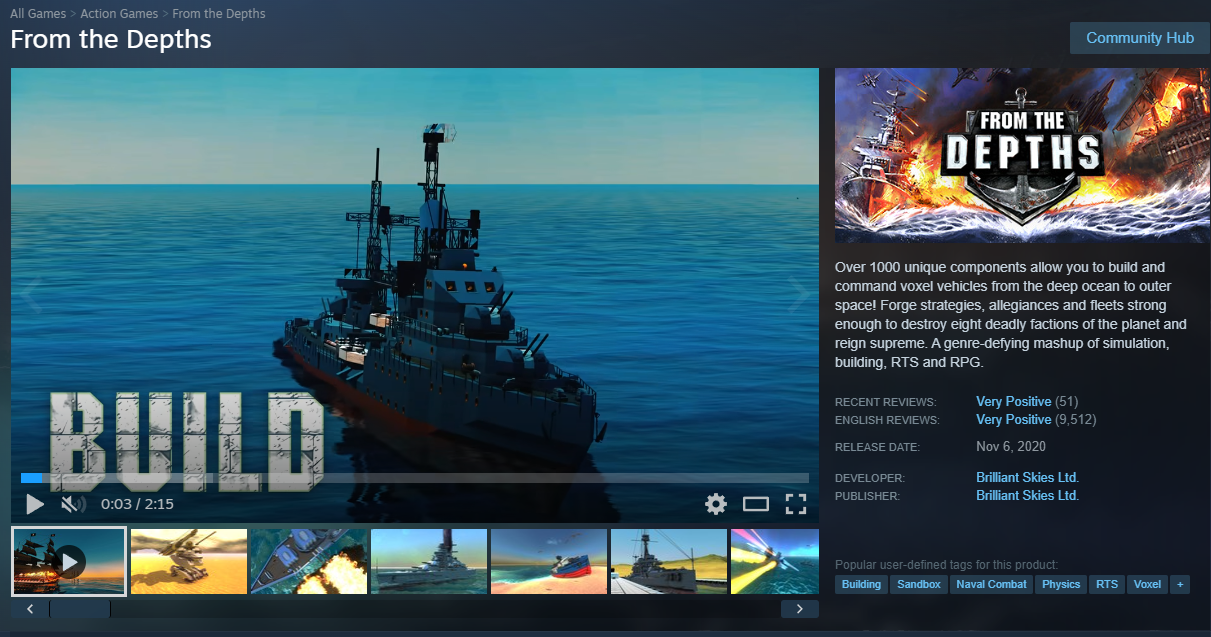Open the Community Hub
The image size is (1211, 637).
tap(1139, 38)
